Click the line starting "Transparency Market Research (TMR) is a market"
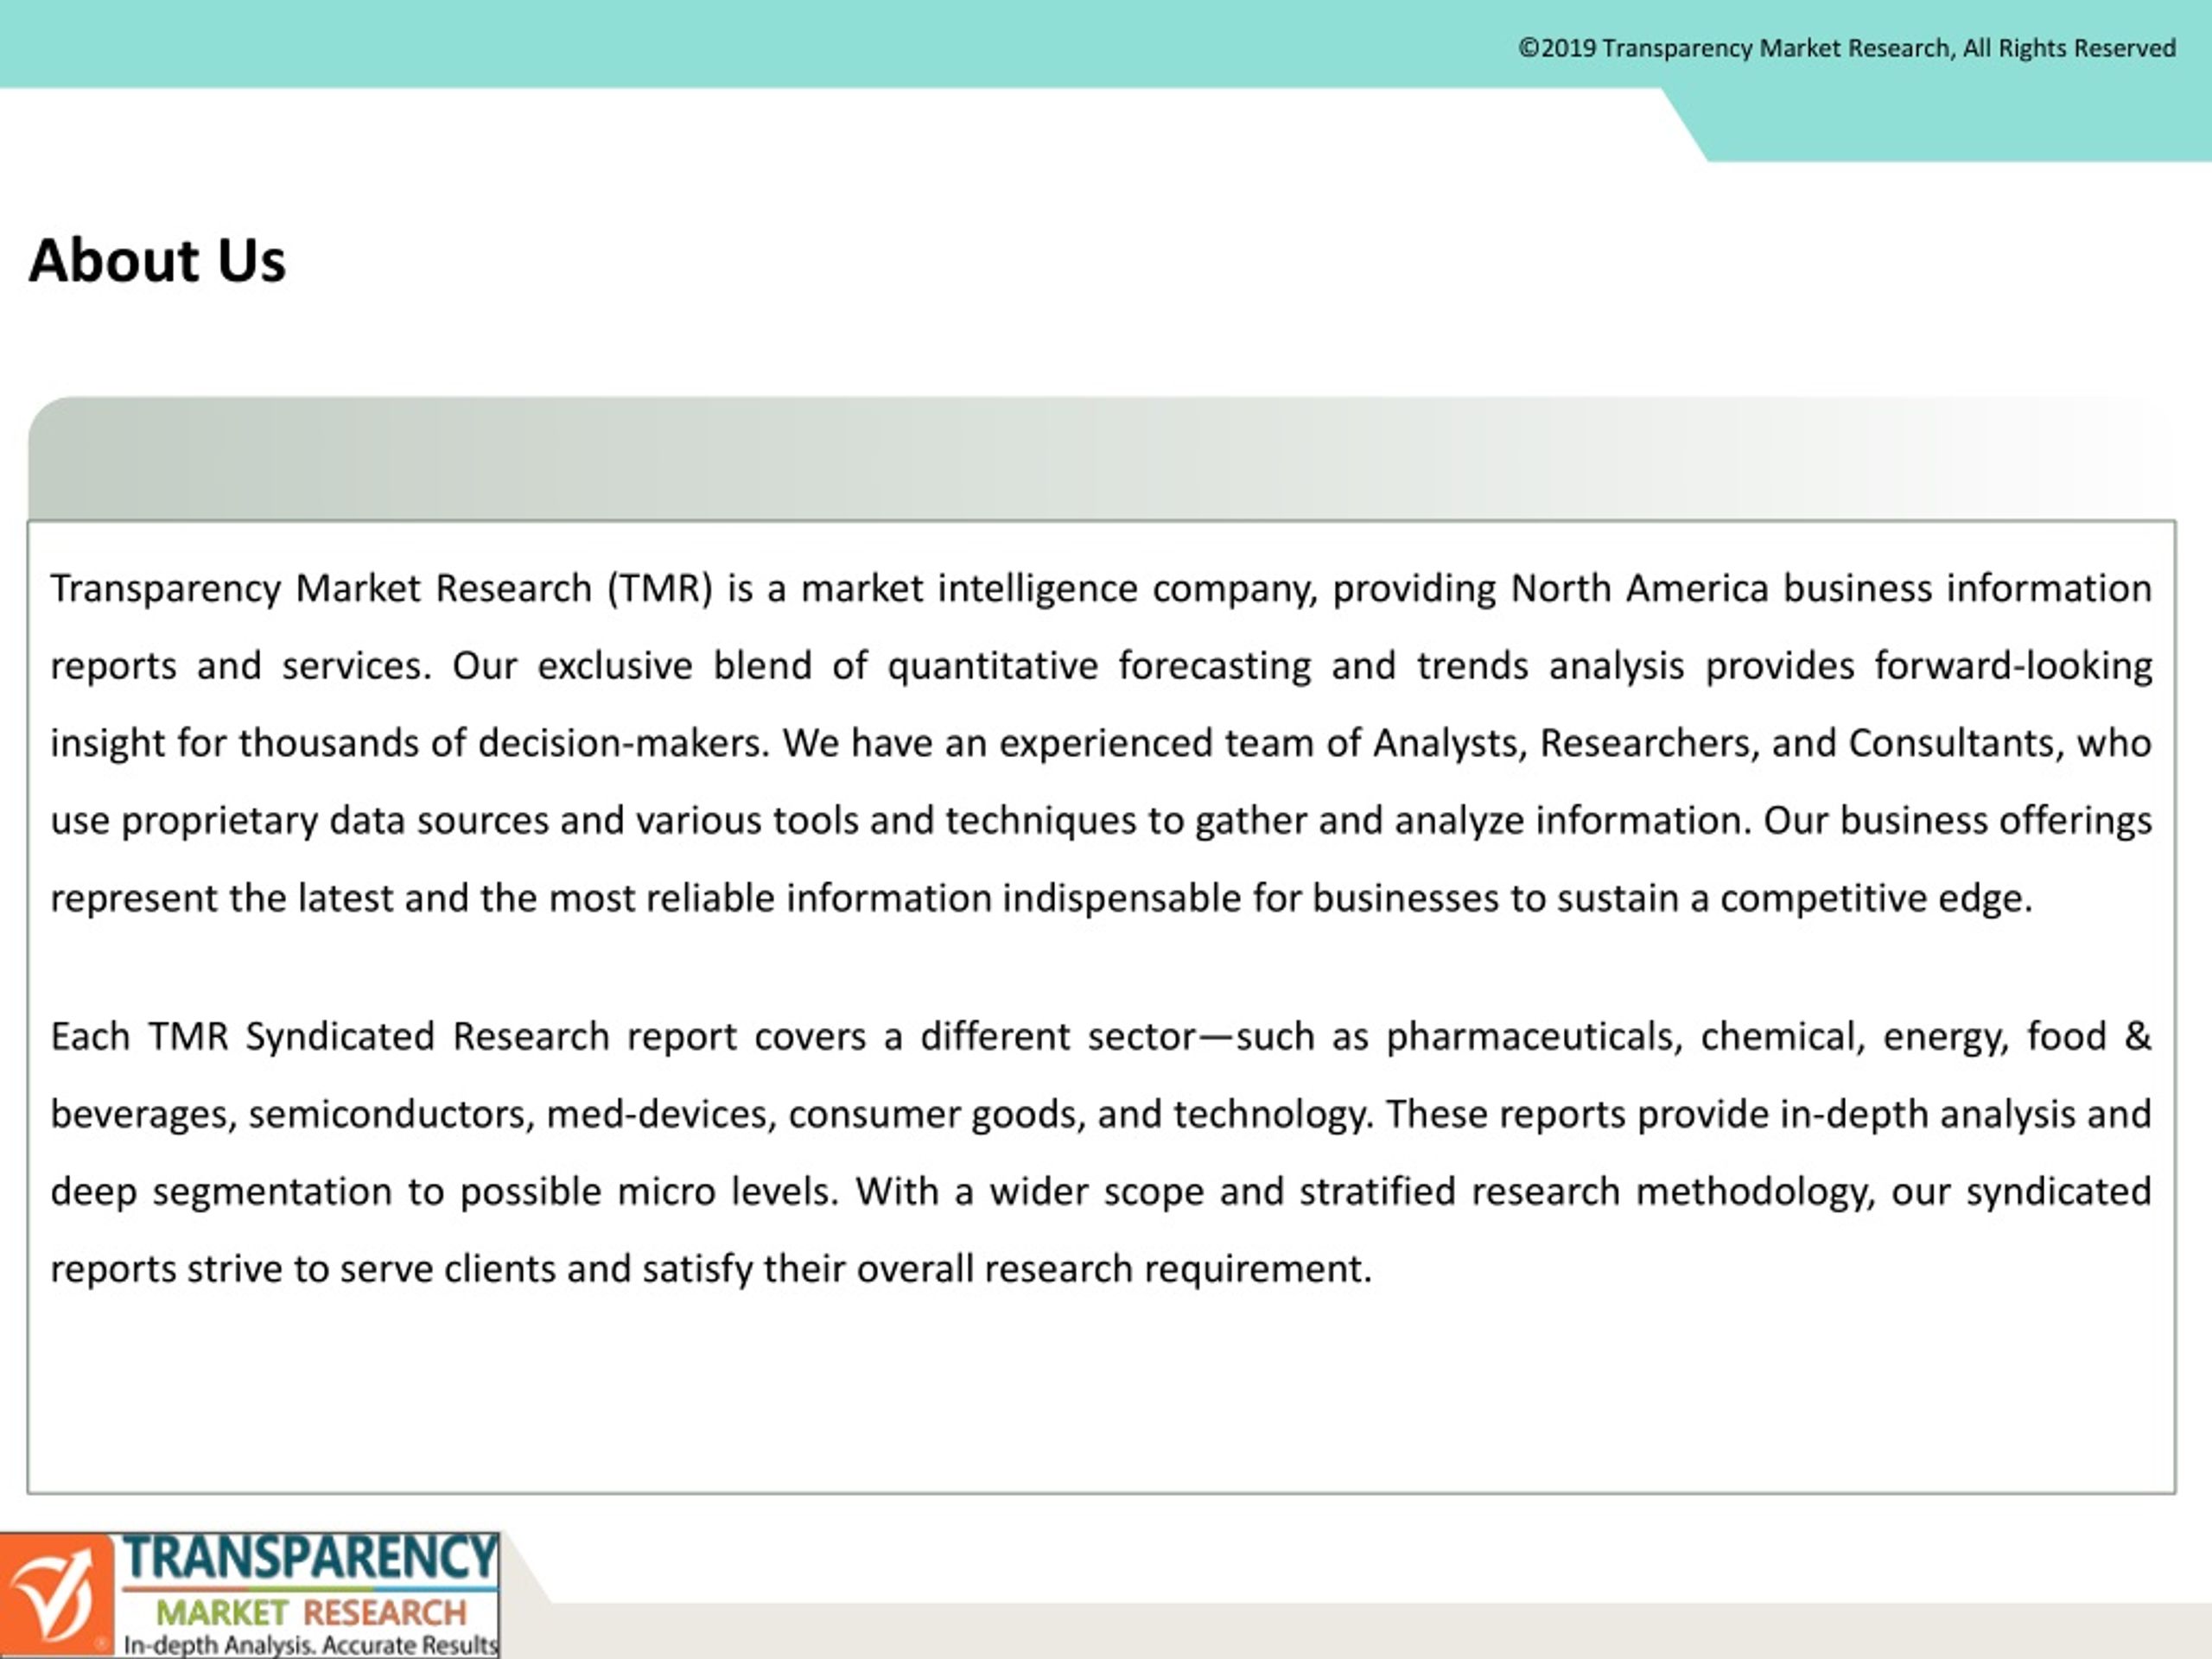This screenshot has height=1659, width=2212. (1101, 589)
